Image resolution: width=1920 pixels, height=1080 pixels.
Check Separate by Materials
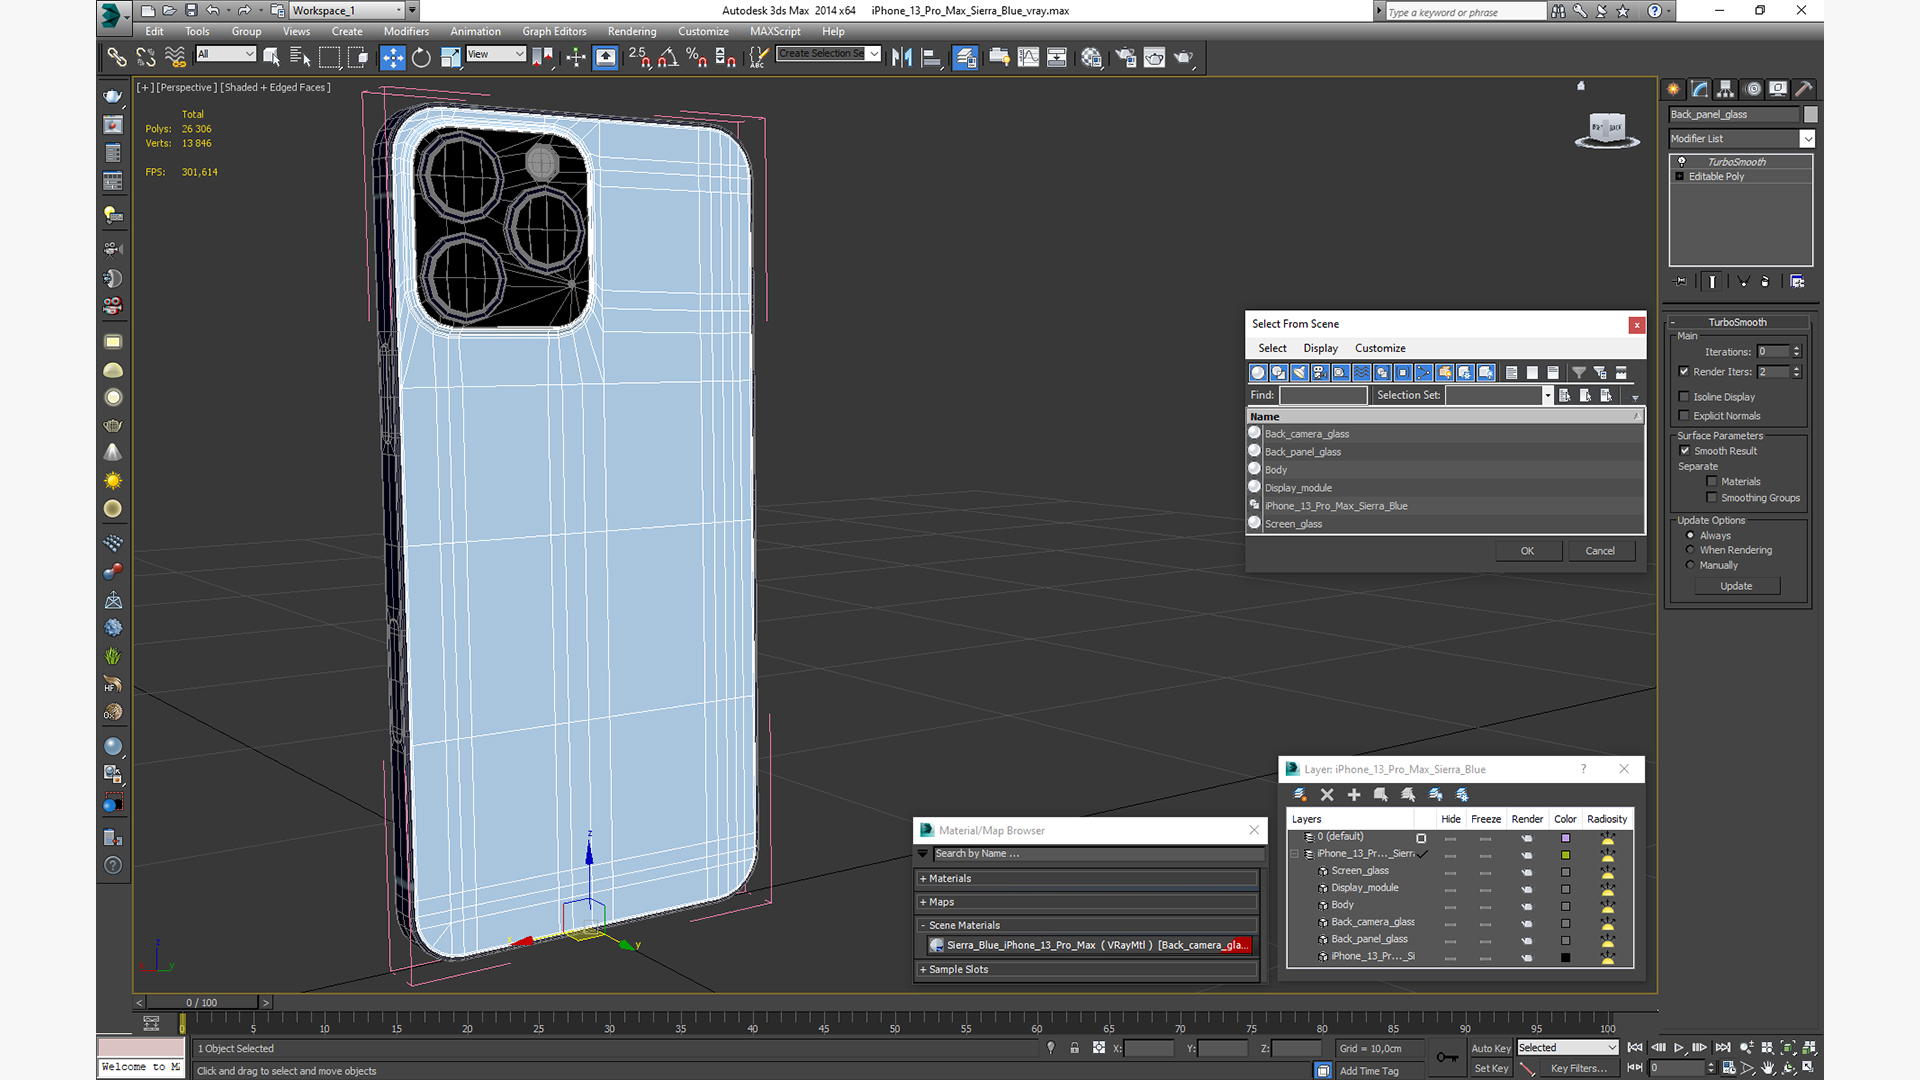pyautogui.click(x=1712, y=481)
